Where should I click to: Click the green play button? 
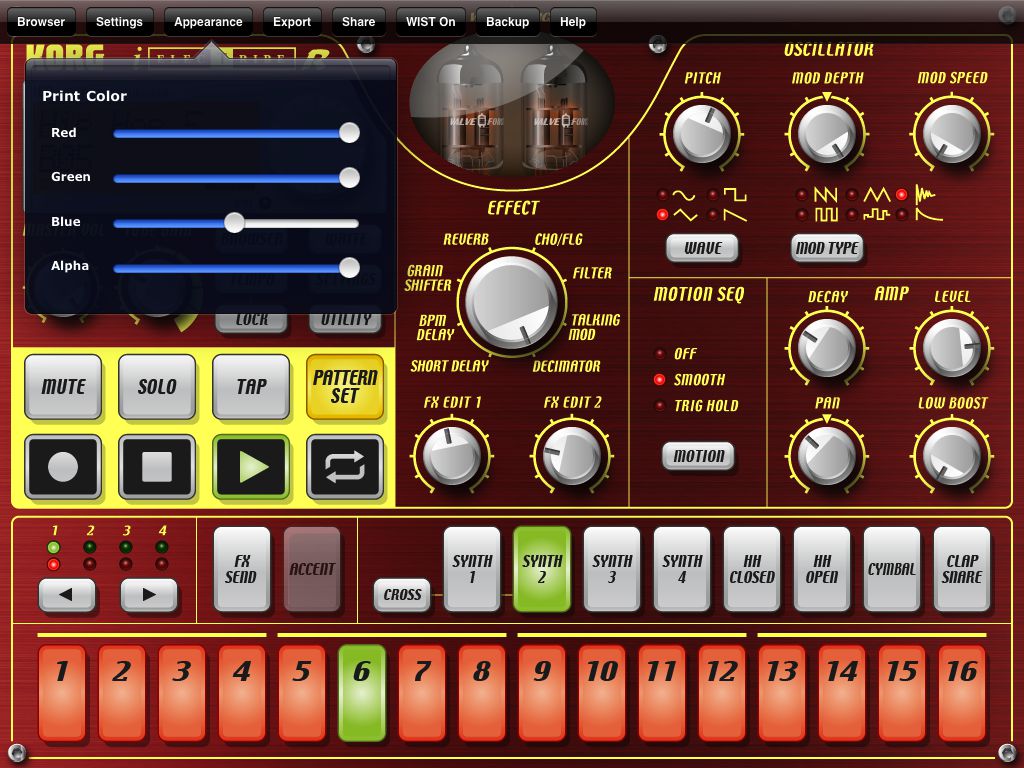point(251,467)
